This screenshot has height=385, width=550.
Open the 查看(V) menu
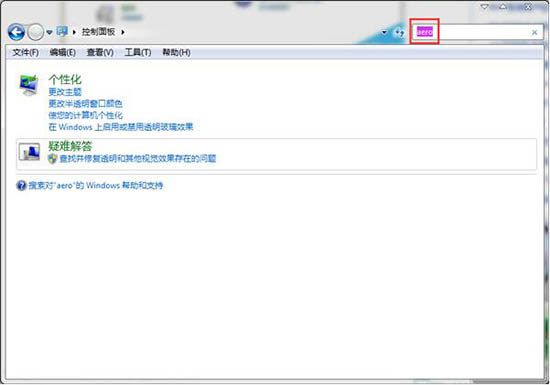click(100, 53)
